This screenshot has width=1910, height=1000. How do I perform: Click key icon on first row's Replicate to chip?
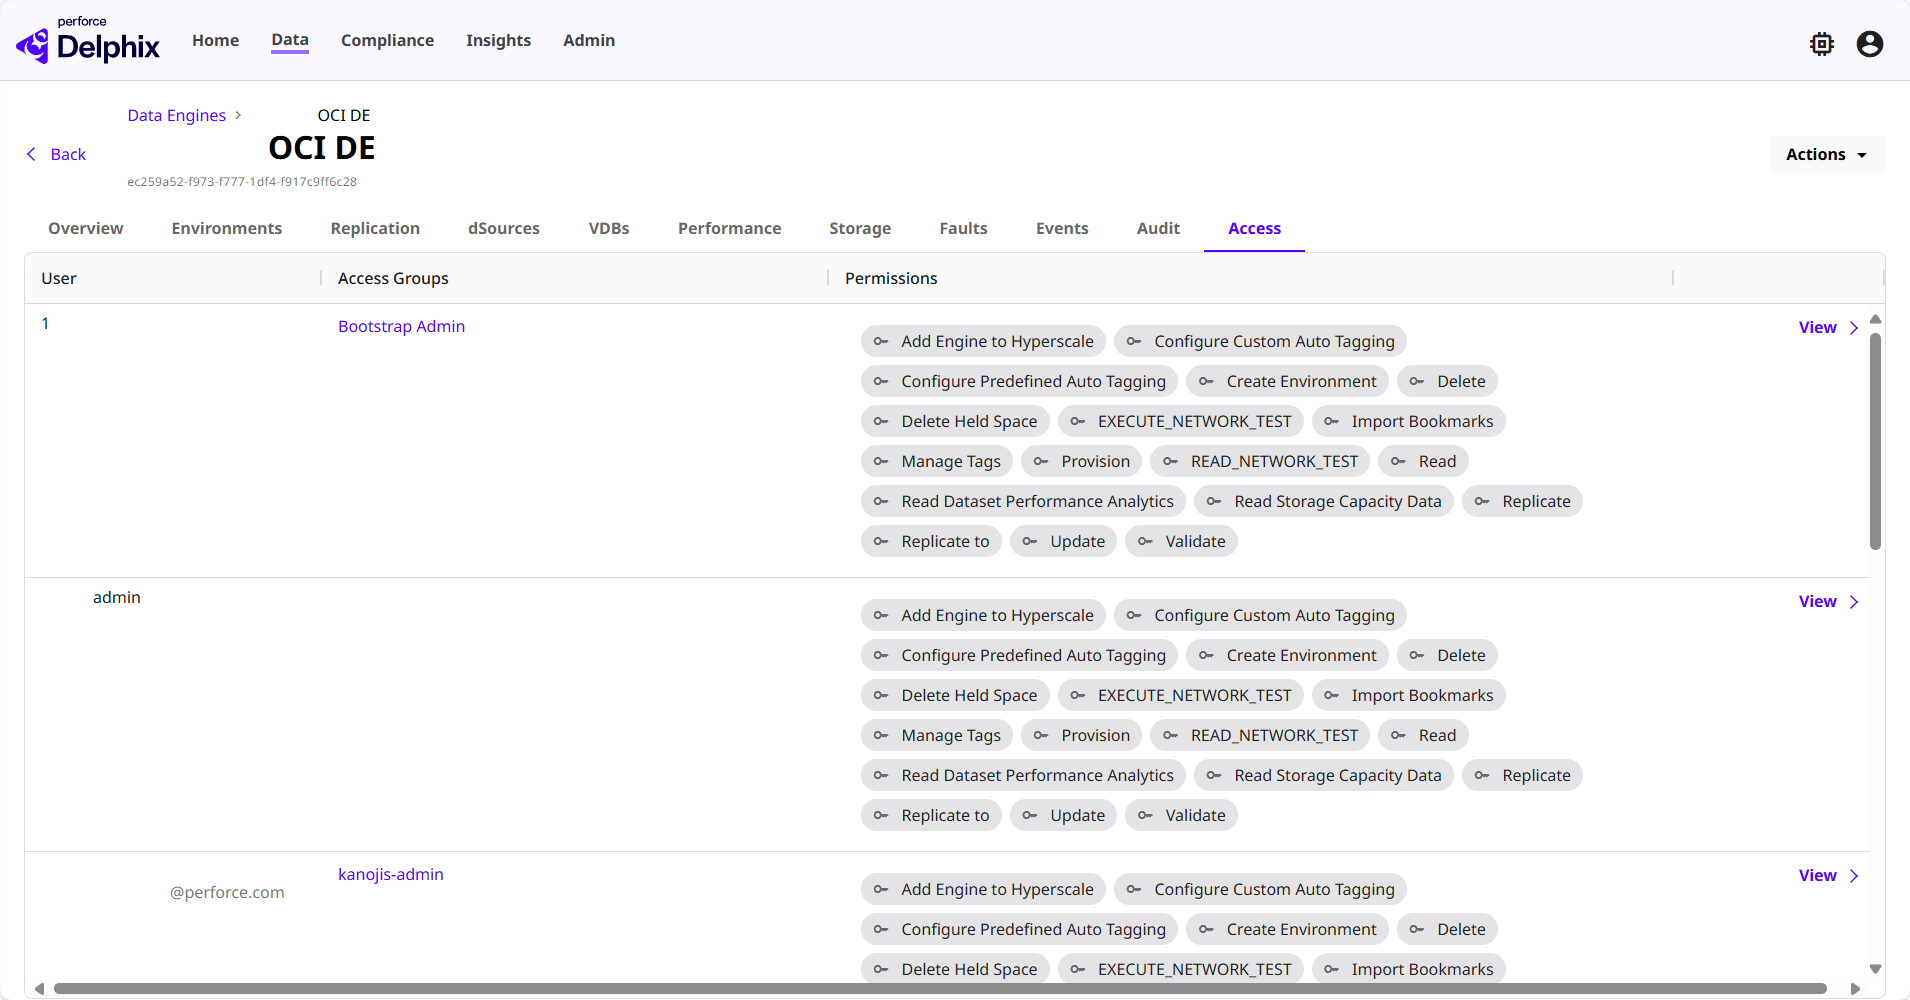[881, 541]
